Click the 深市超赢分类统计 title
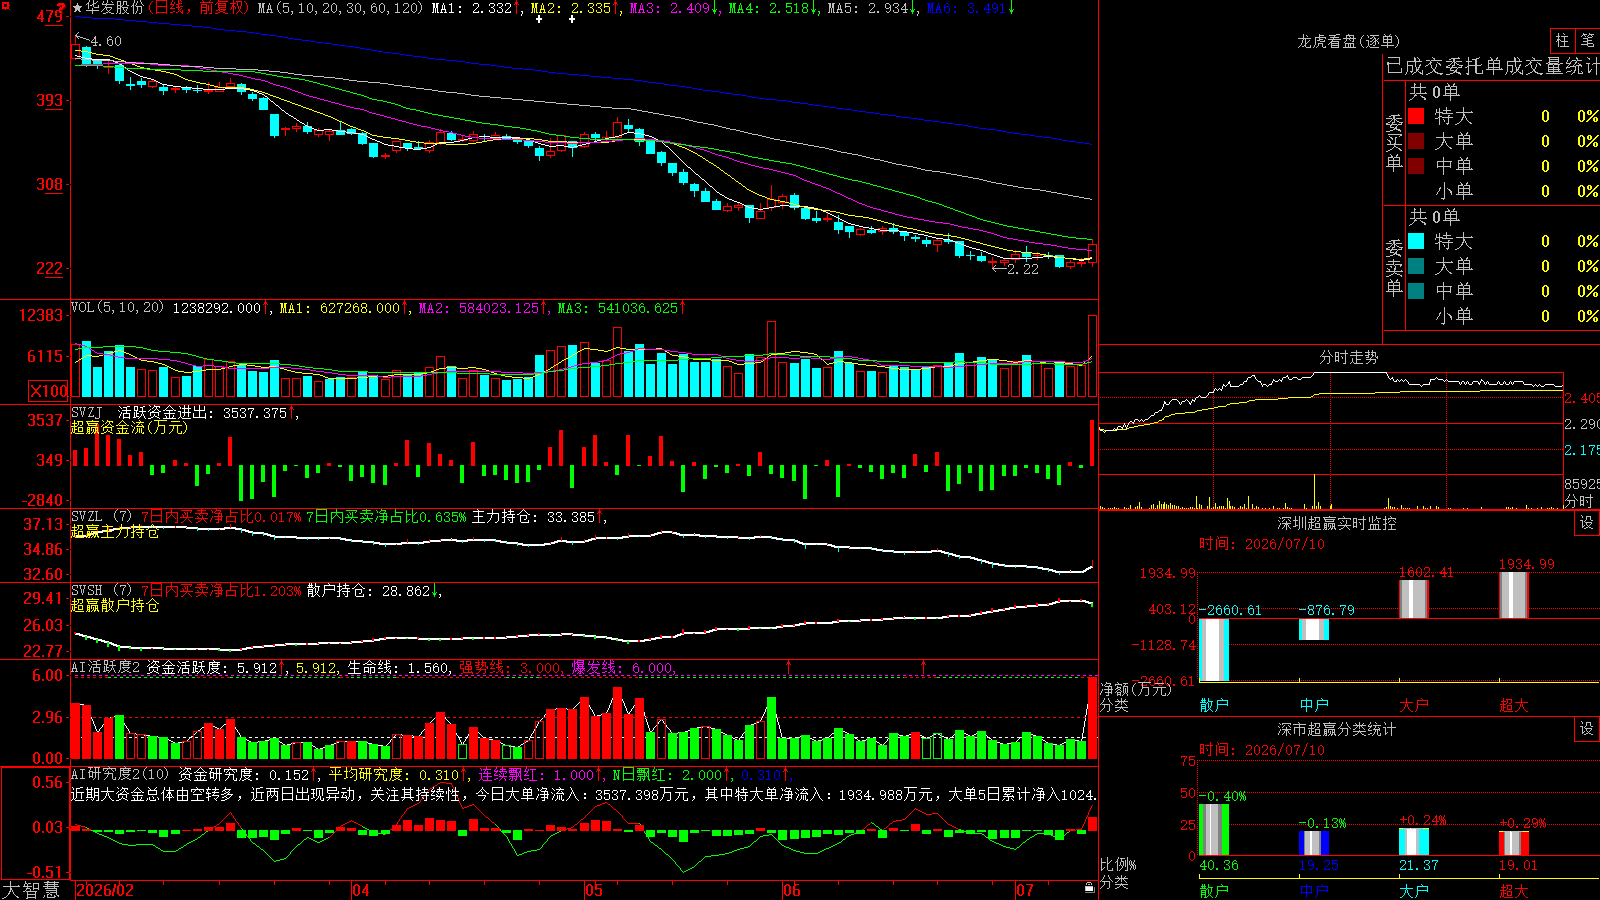This screenshot has height=900, width=1600. (1337, 729)
